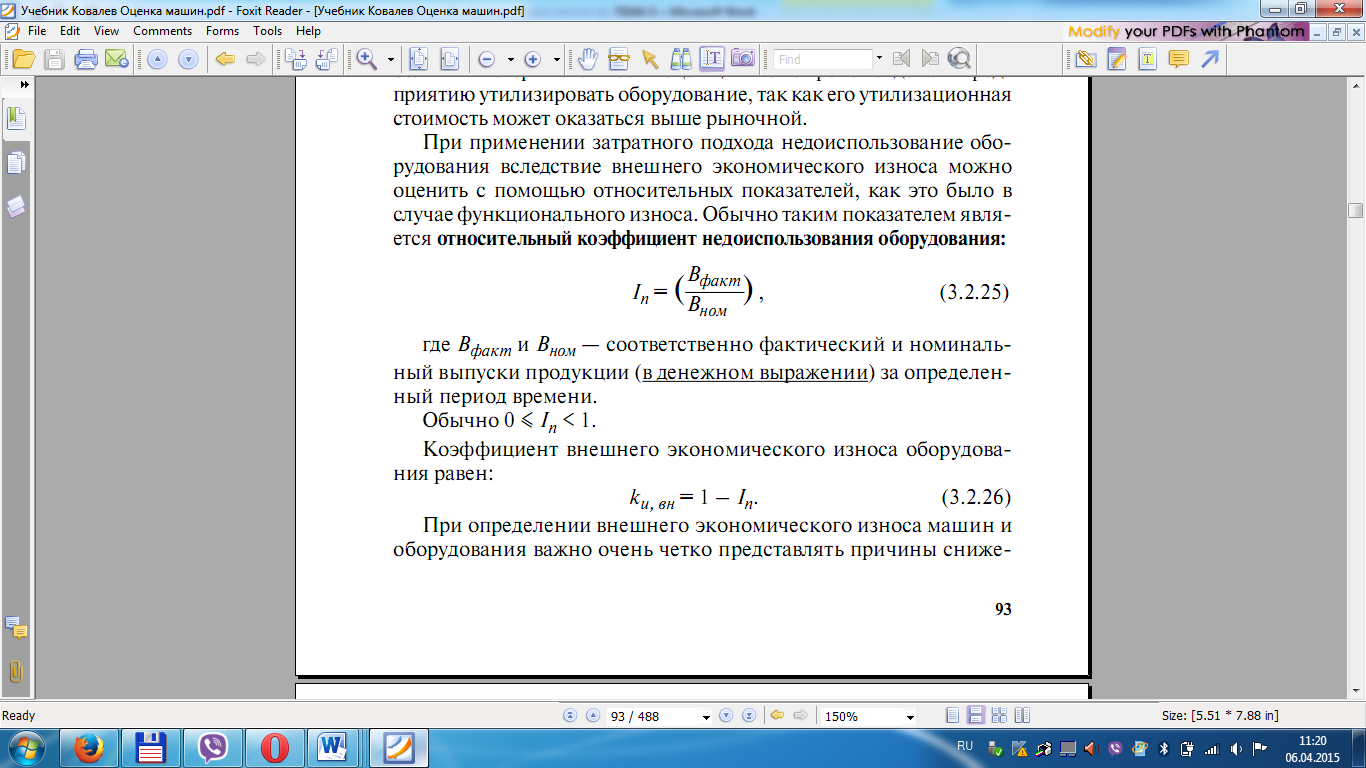Open Firefox from the taskbar
This screenshot has height=768, width=1366.
coord(90,748)
